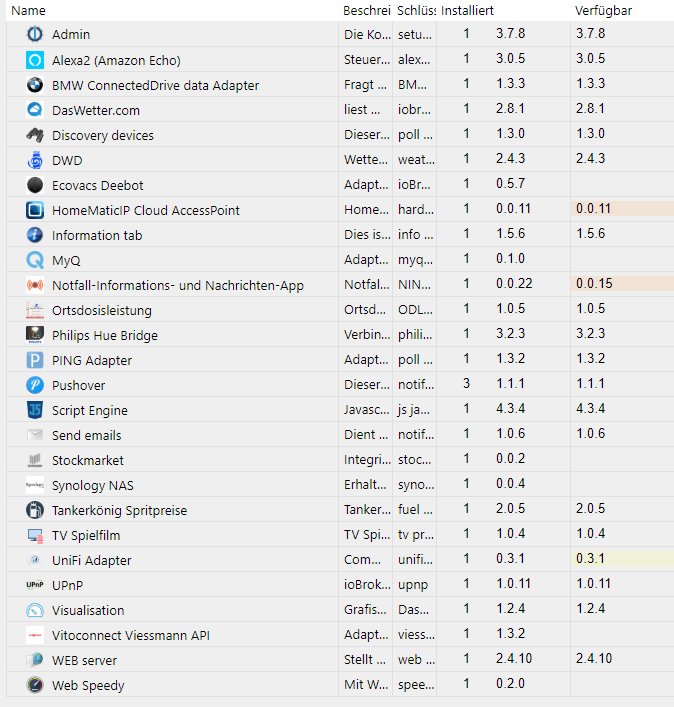This screenshot has height=707, width=674.
Task: Sort by the Verfügbar column header
Action: coord(603,10)
